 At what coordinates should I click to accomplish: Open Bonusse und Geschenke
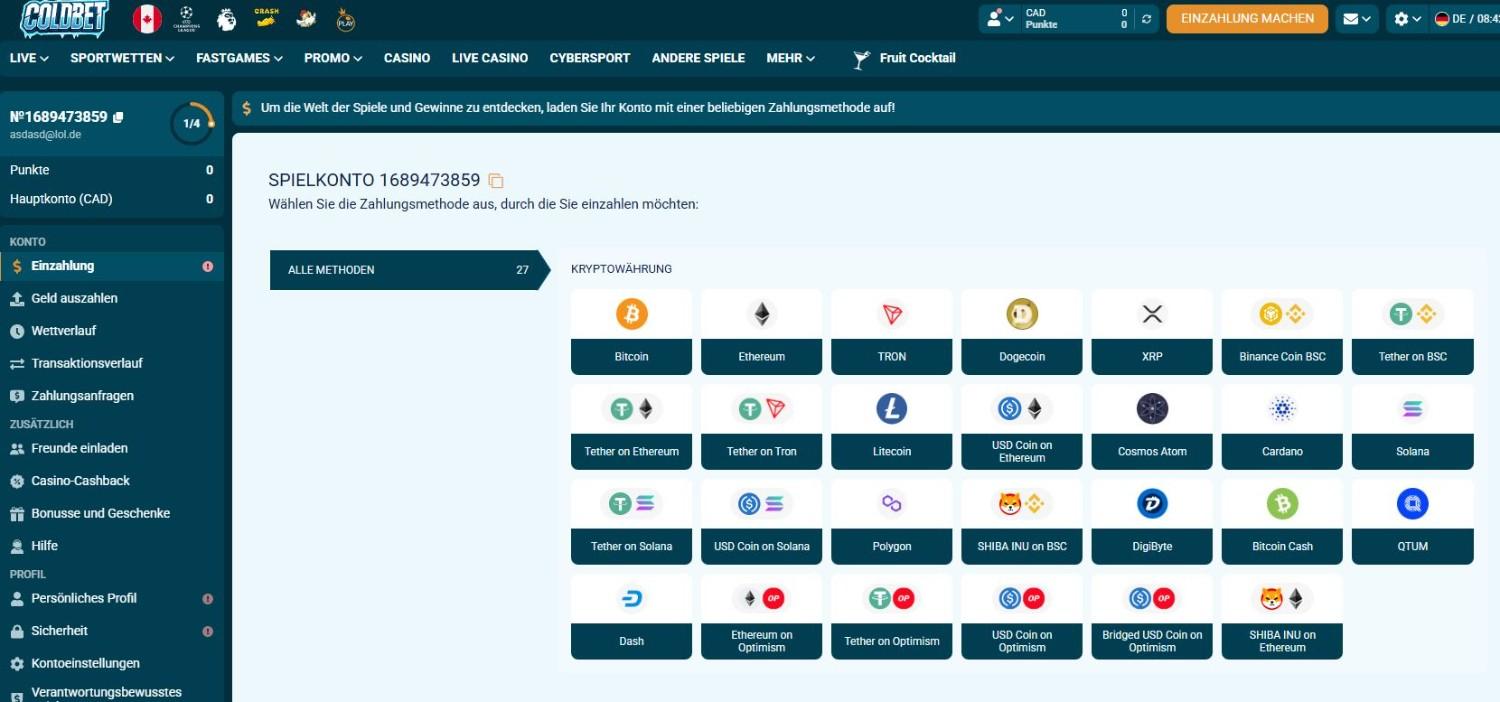112,513
